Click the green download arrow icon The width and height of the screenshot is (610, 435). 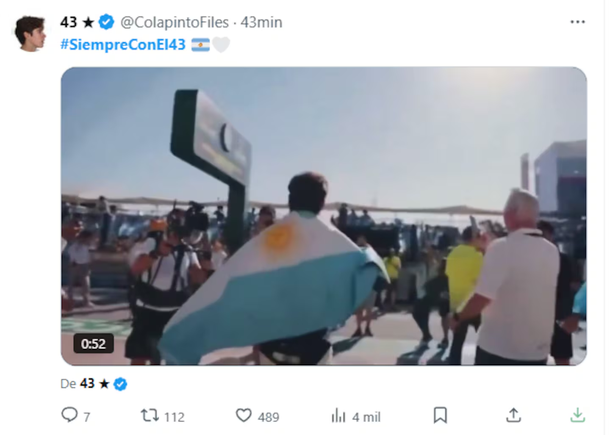click(x=577, y=415)
